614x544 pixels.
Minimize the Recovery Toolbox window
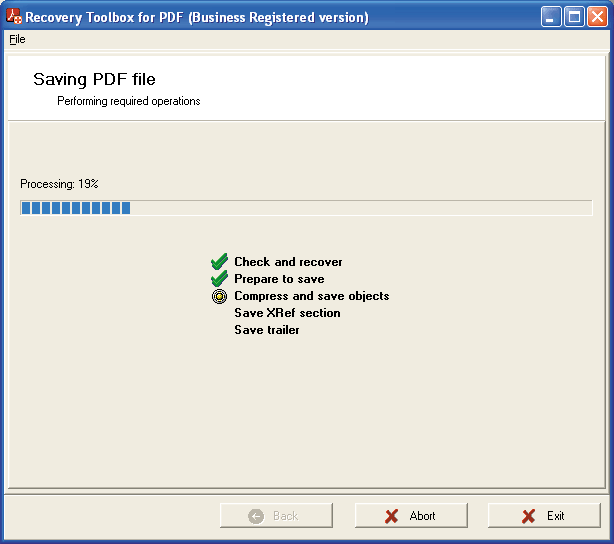point(551,17)
